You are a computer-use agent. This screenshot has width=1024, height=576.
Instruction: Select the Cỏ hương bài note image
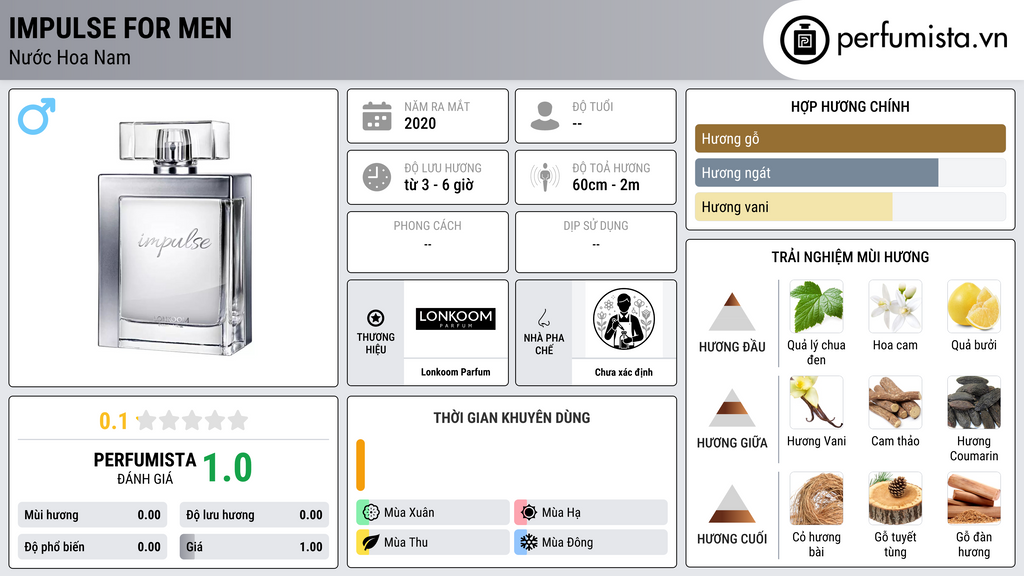tap(816, 499)
